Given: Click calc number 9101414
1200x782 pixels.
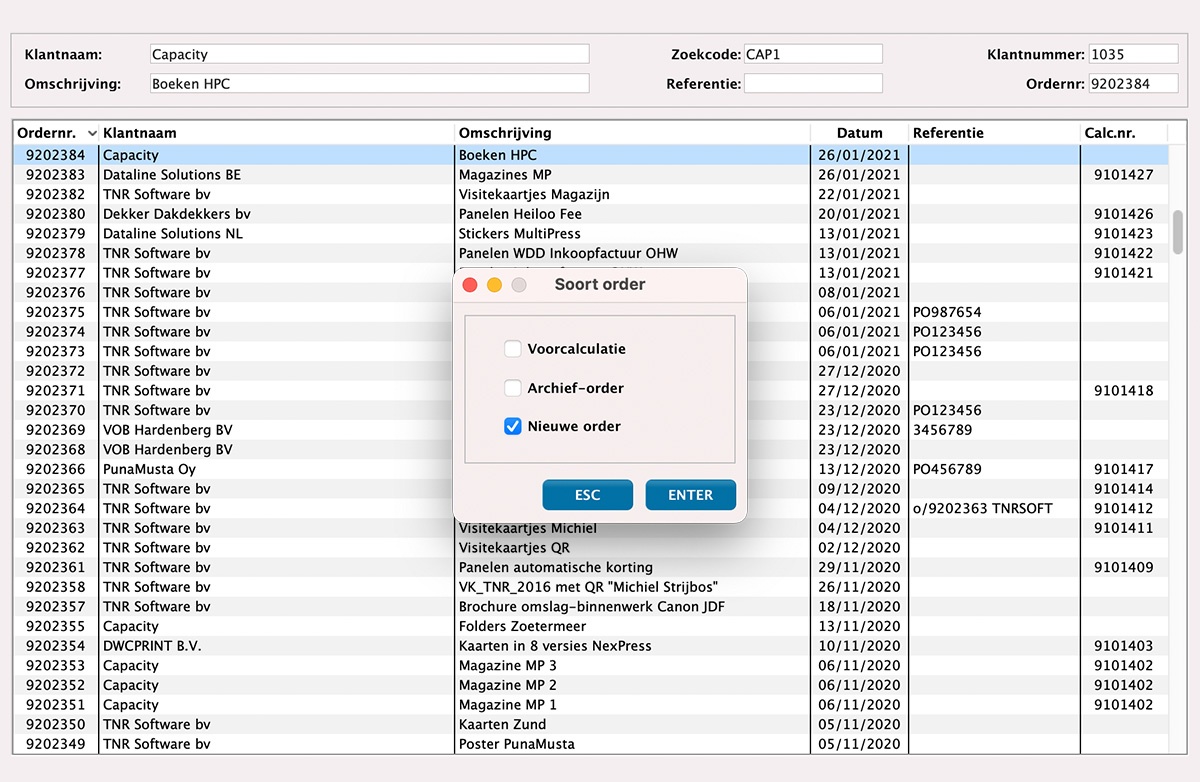Looking at the screenshot, I should coord(1123,489).
